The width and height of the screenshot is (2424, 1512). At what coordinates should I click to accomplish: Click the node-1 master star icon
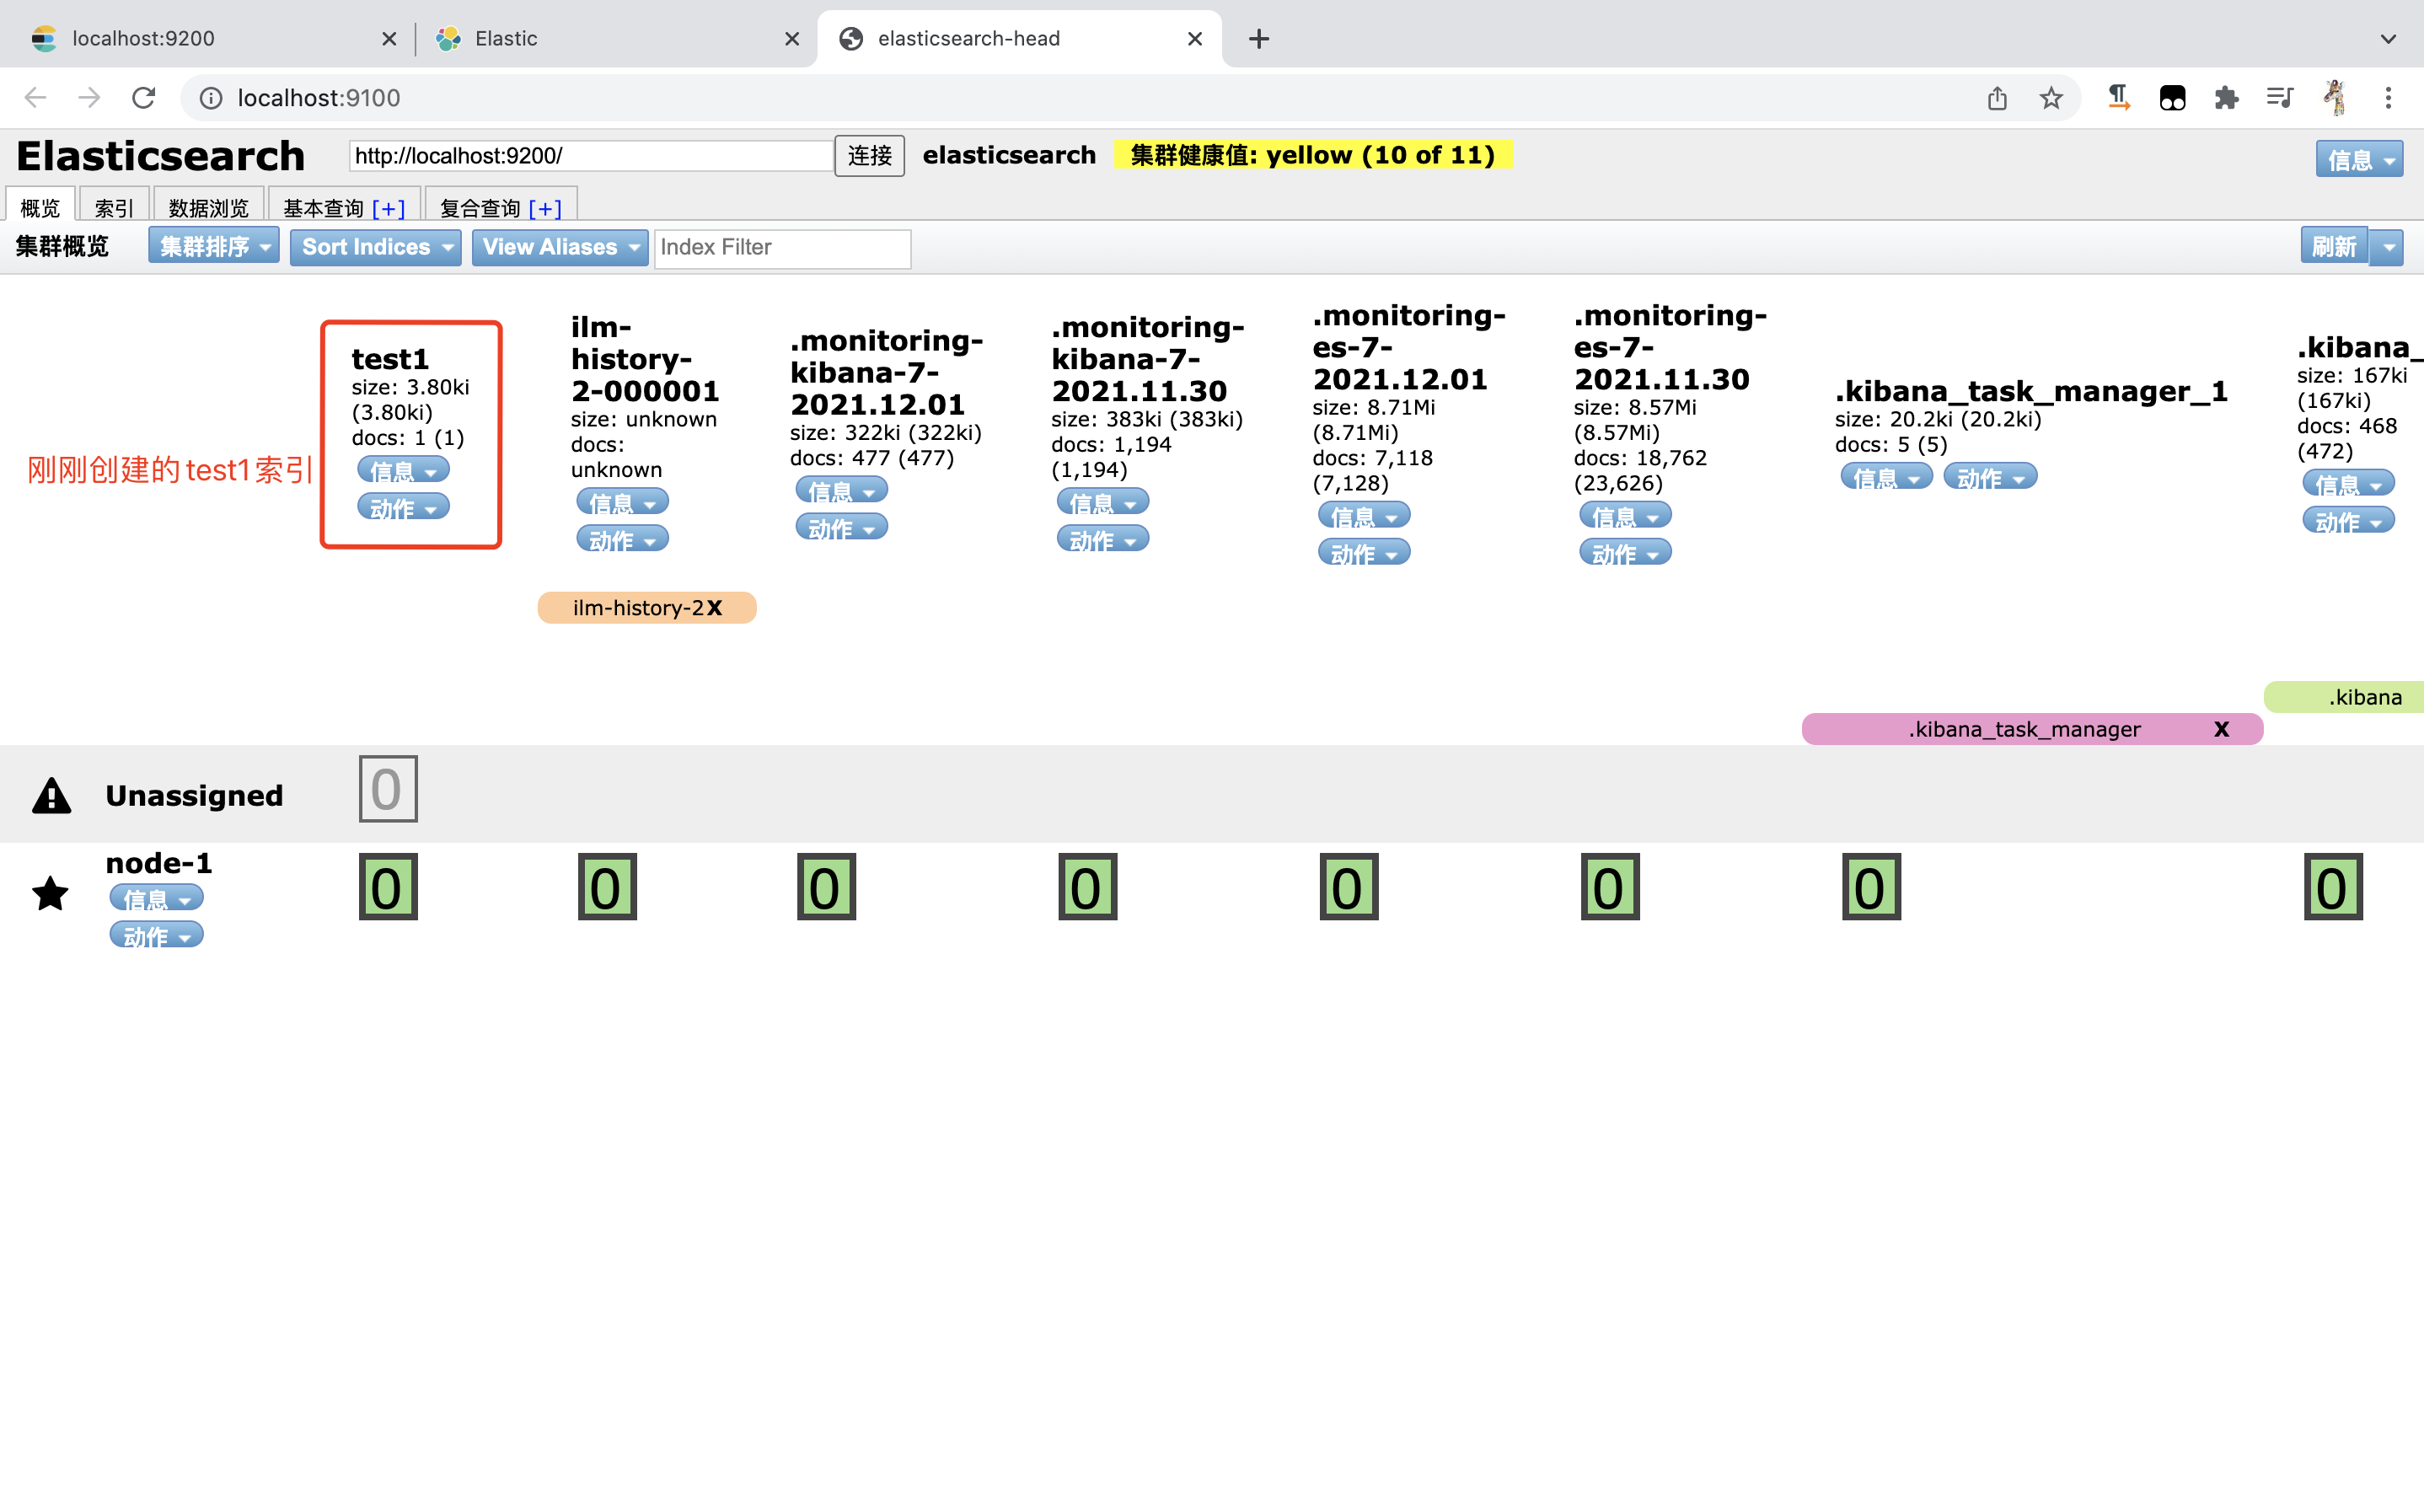[50, 893]
